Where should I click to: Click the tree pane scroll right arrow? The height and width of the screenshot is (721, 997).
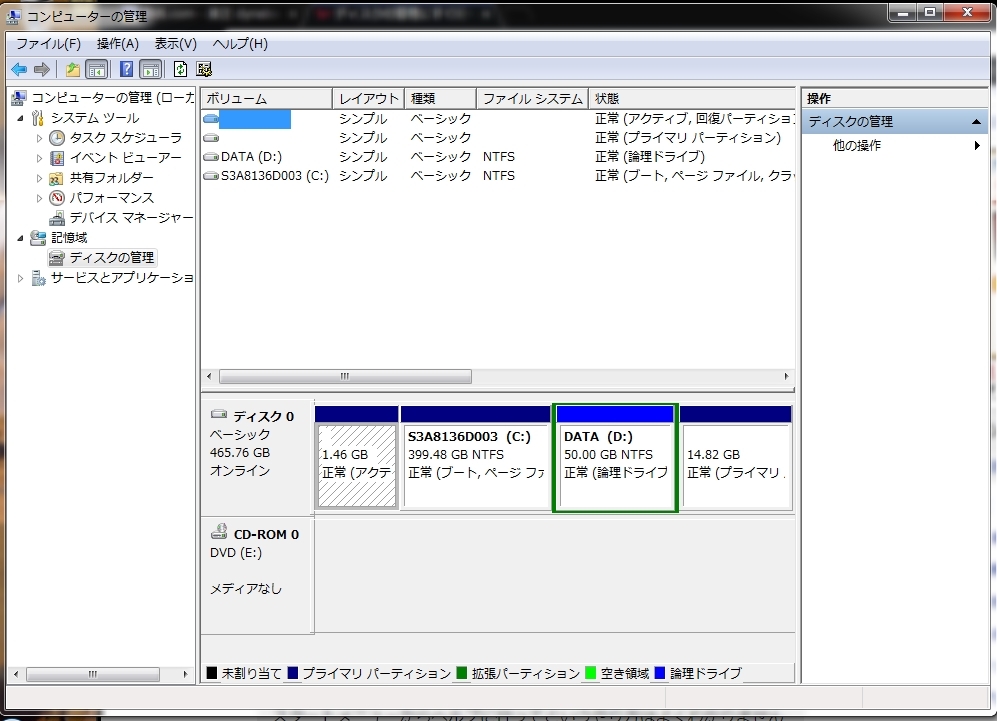coord(185,674)
